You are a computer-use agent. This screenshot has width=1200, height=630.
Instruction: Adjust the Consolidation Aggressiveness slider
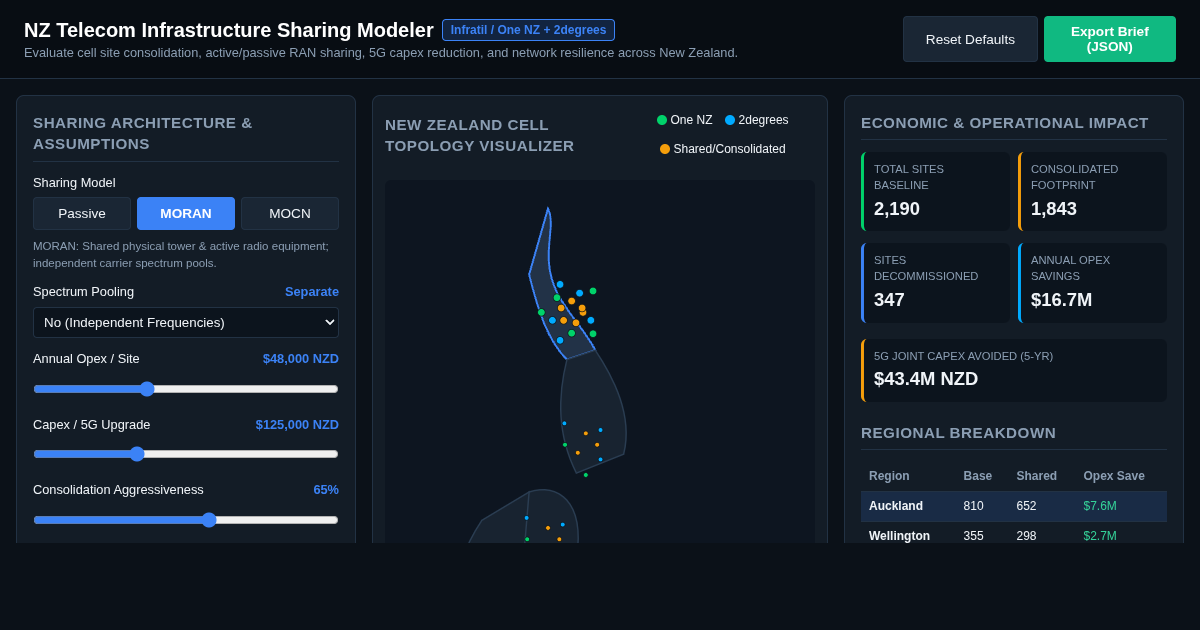(x=186, y=520)
